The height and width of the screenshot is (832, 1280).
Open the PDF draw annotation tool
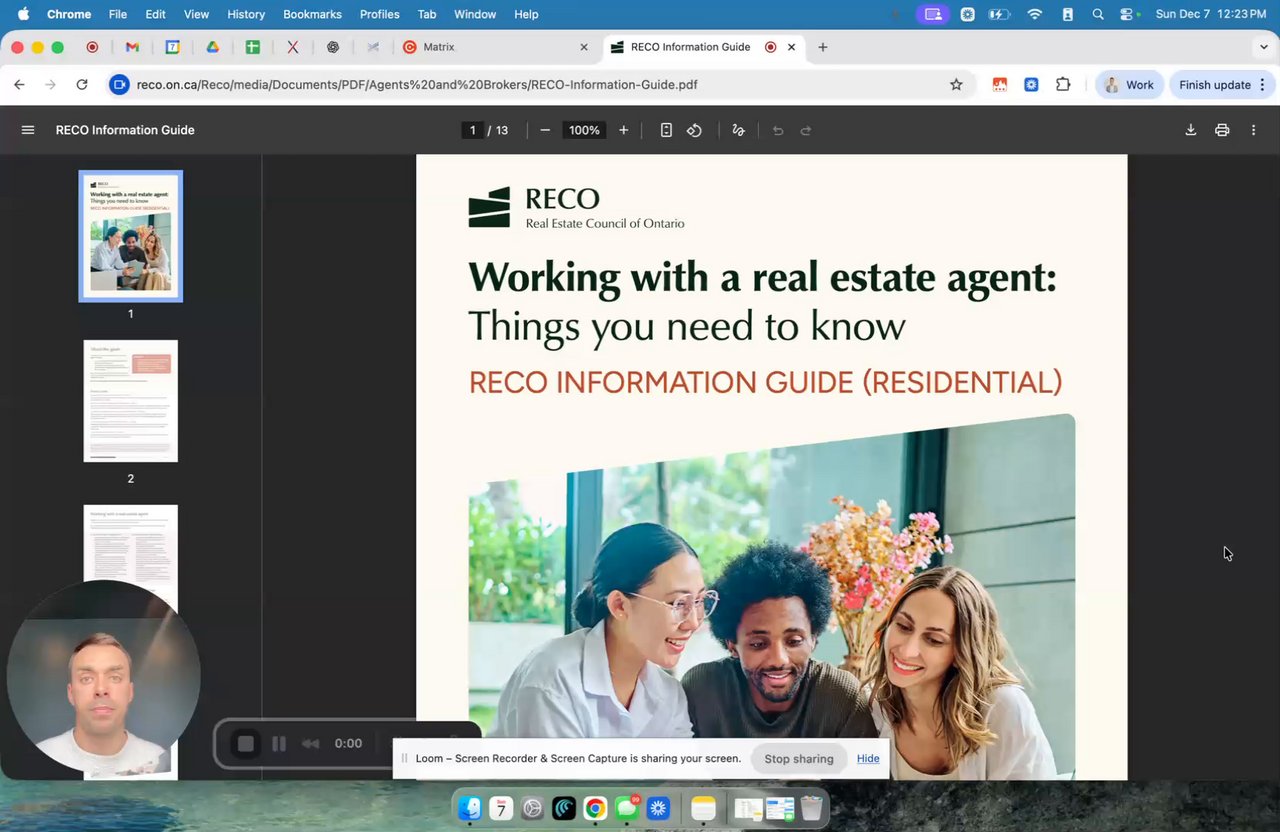tap(738, 130)
